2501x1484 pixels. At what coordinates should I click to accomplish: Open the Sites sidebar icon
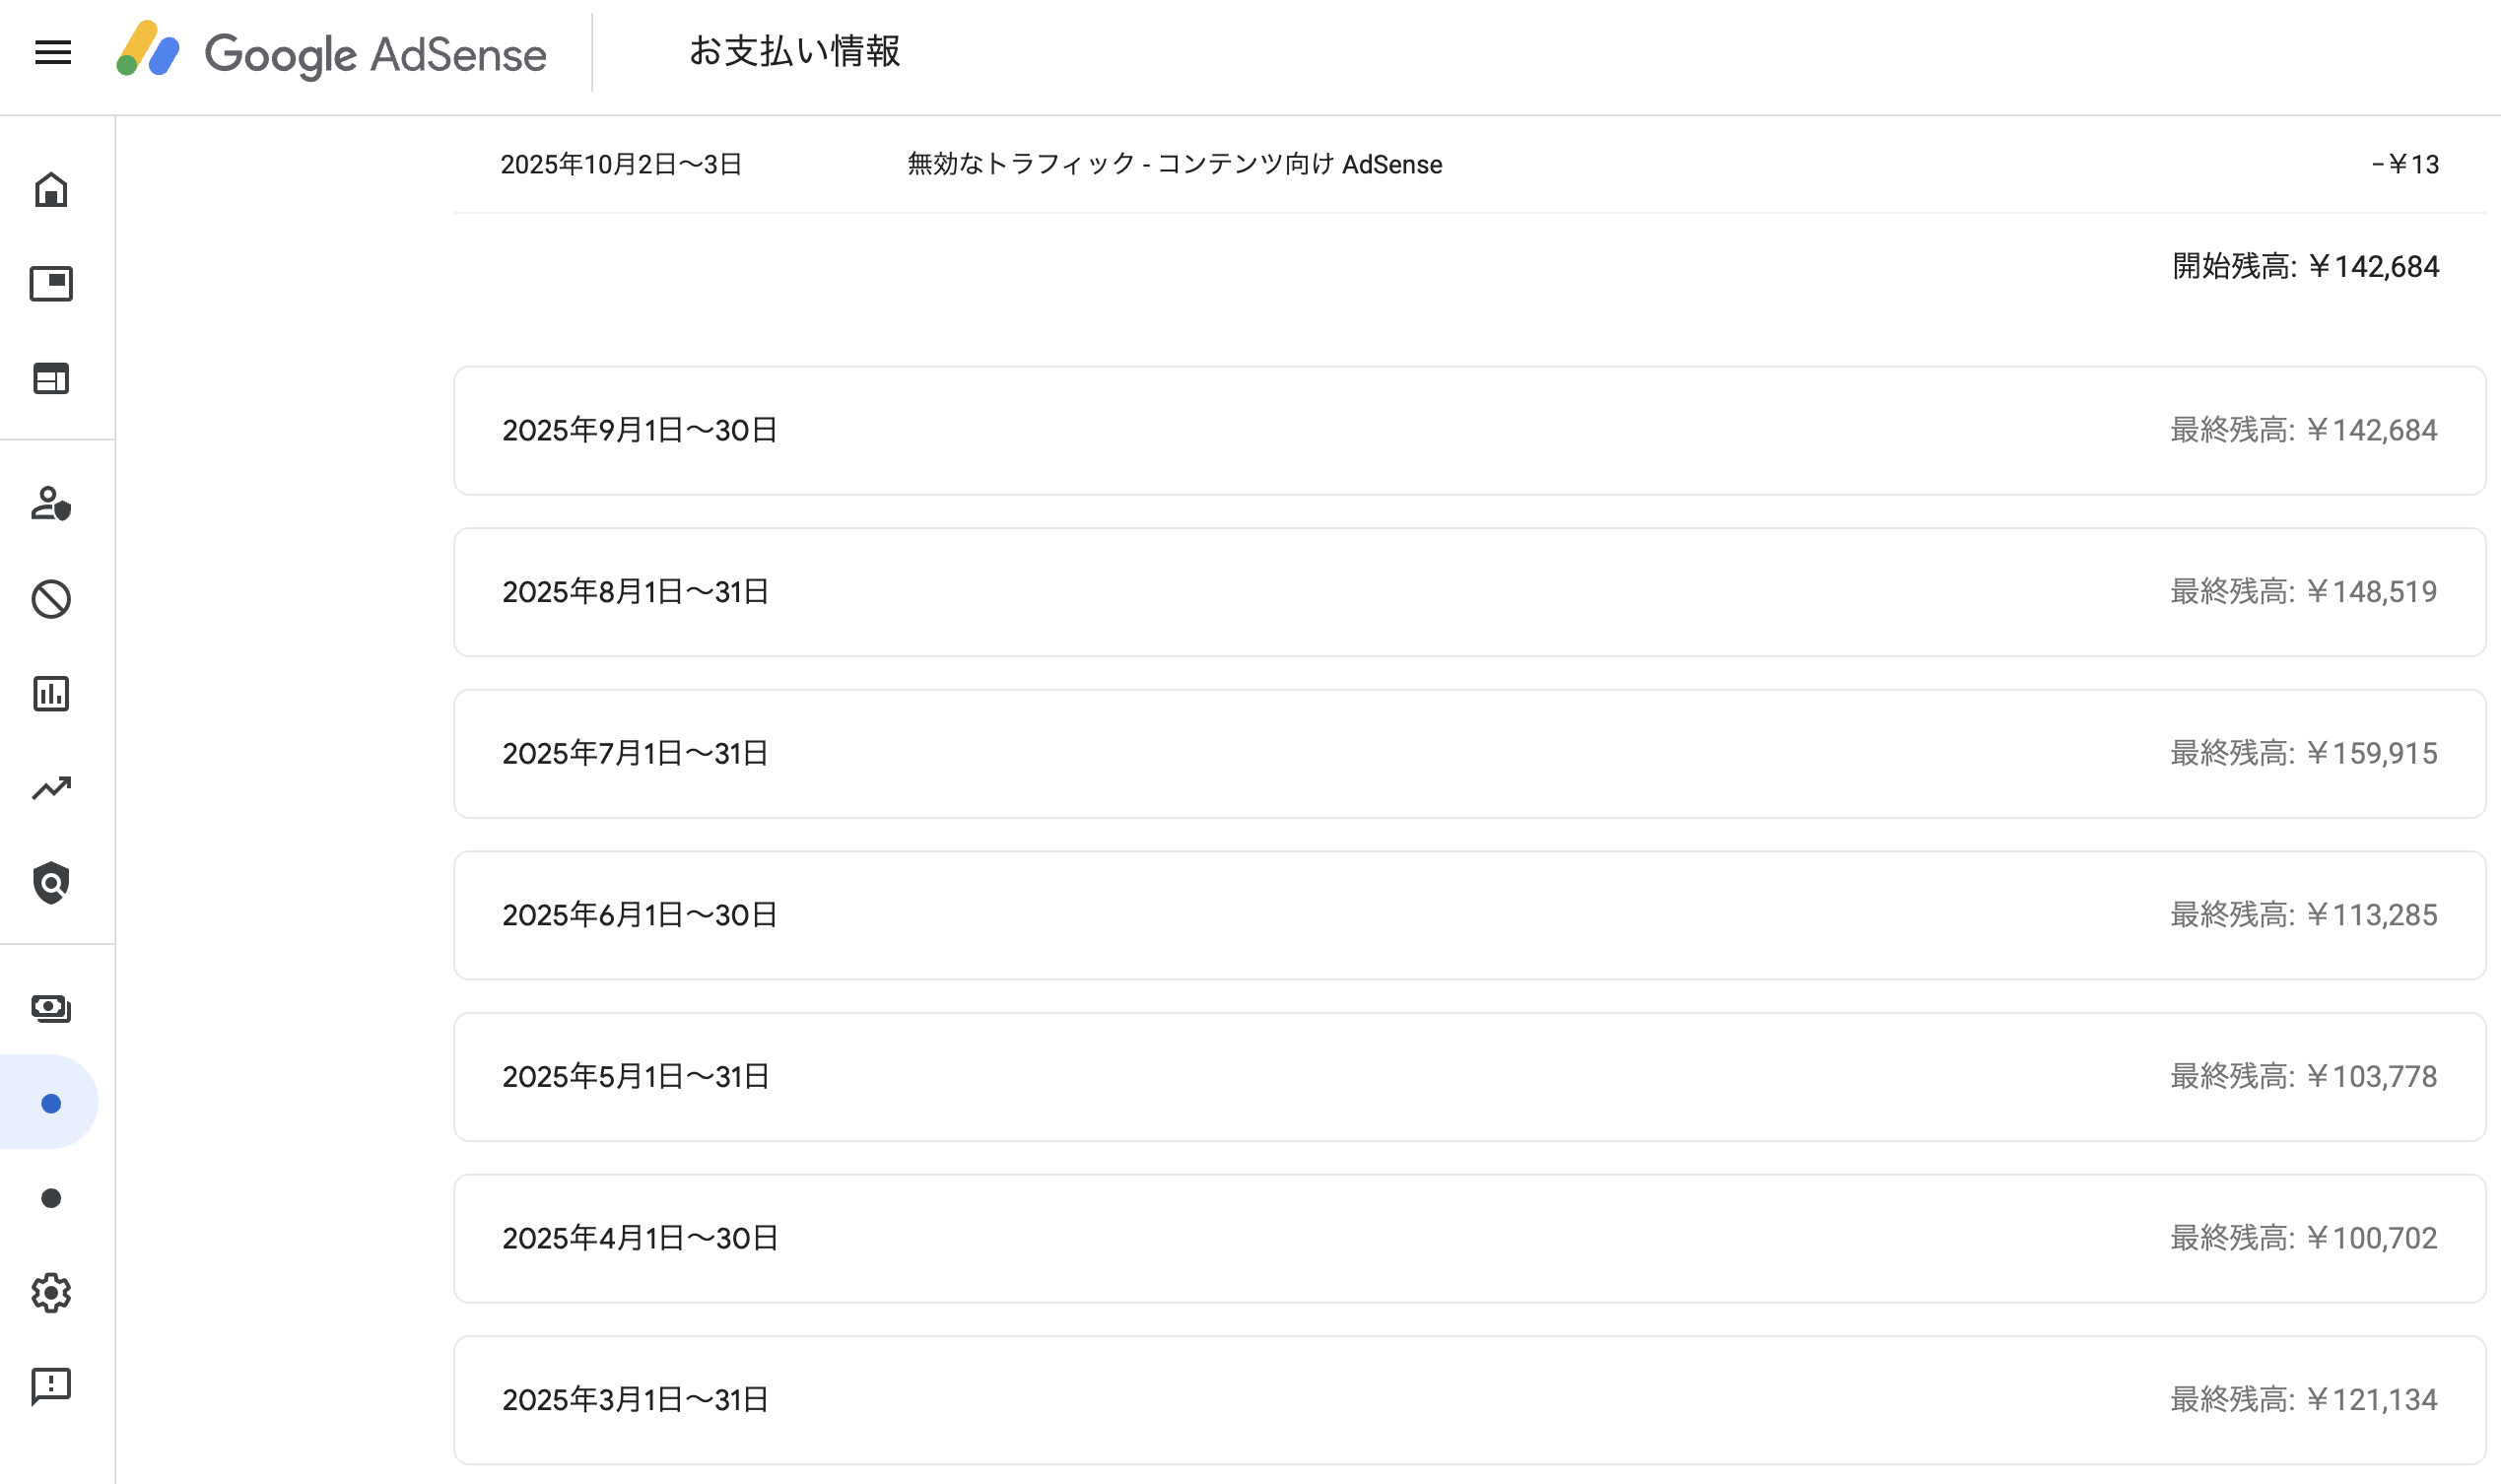tap(51, 378)
